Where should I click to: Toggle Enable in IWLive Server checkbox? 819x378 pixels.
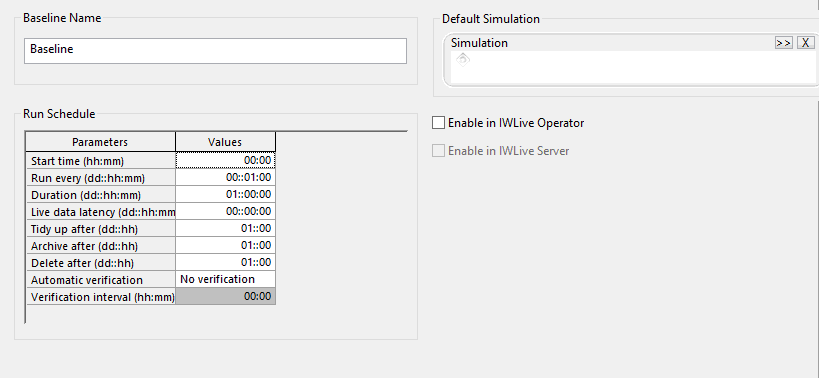click(438, 151)
